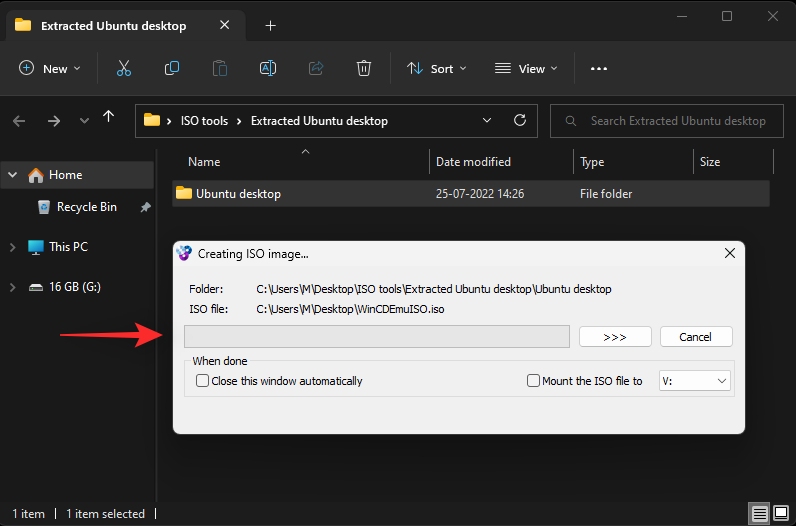Click the Paste clipboard icon

click(x=219, y=68)
